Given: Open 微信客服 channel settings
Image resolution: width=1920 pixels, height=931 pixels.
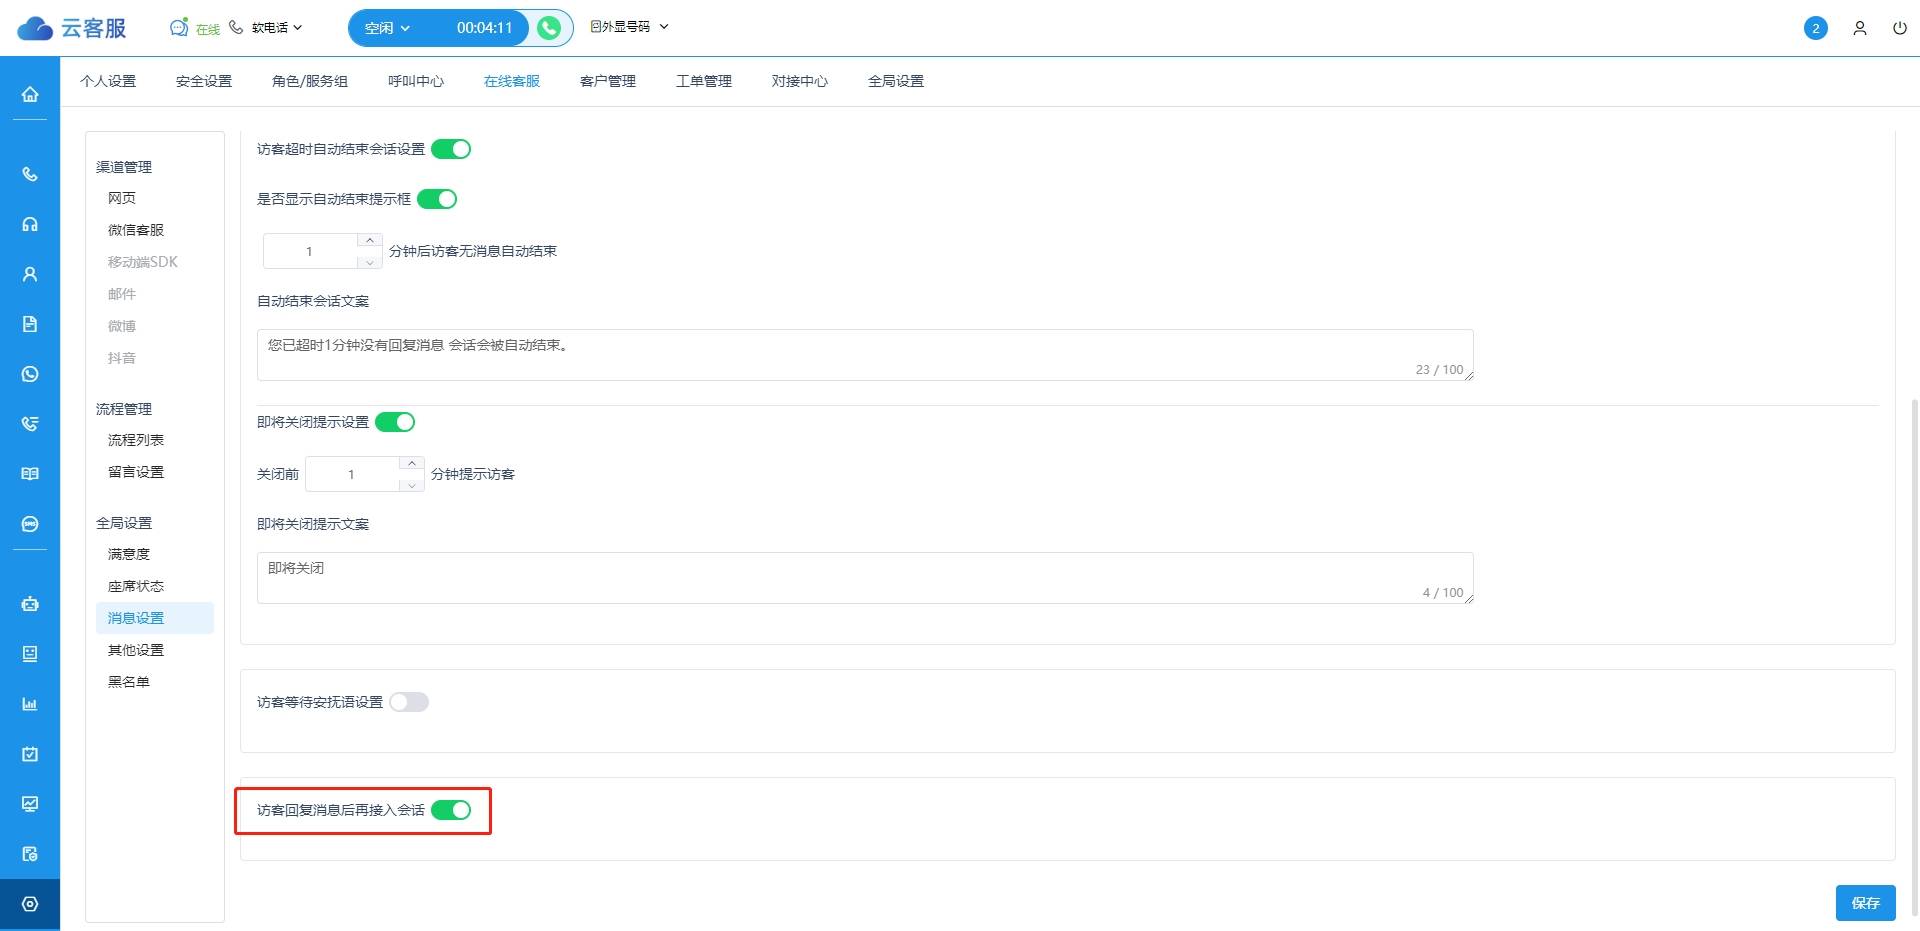Looking at the screenshot, I should pos(136,230).
